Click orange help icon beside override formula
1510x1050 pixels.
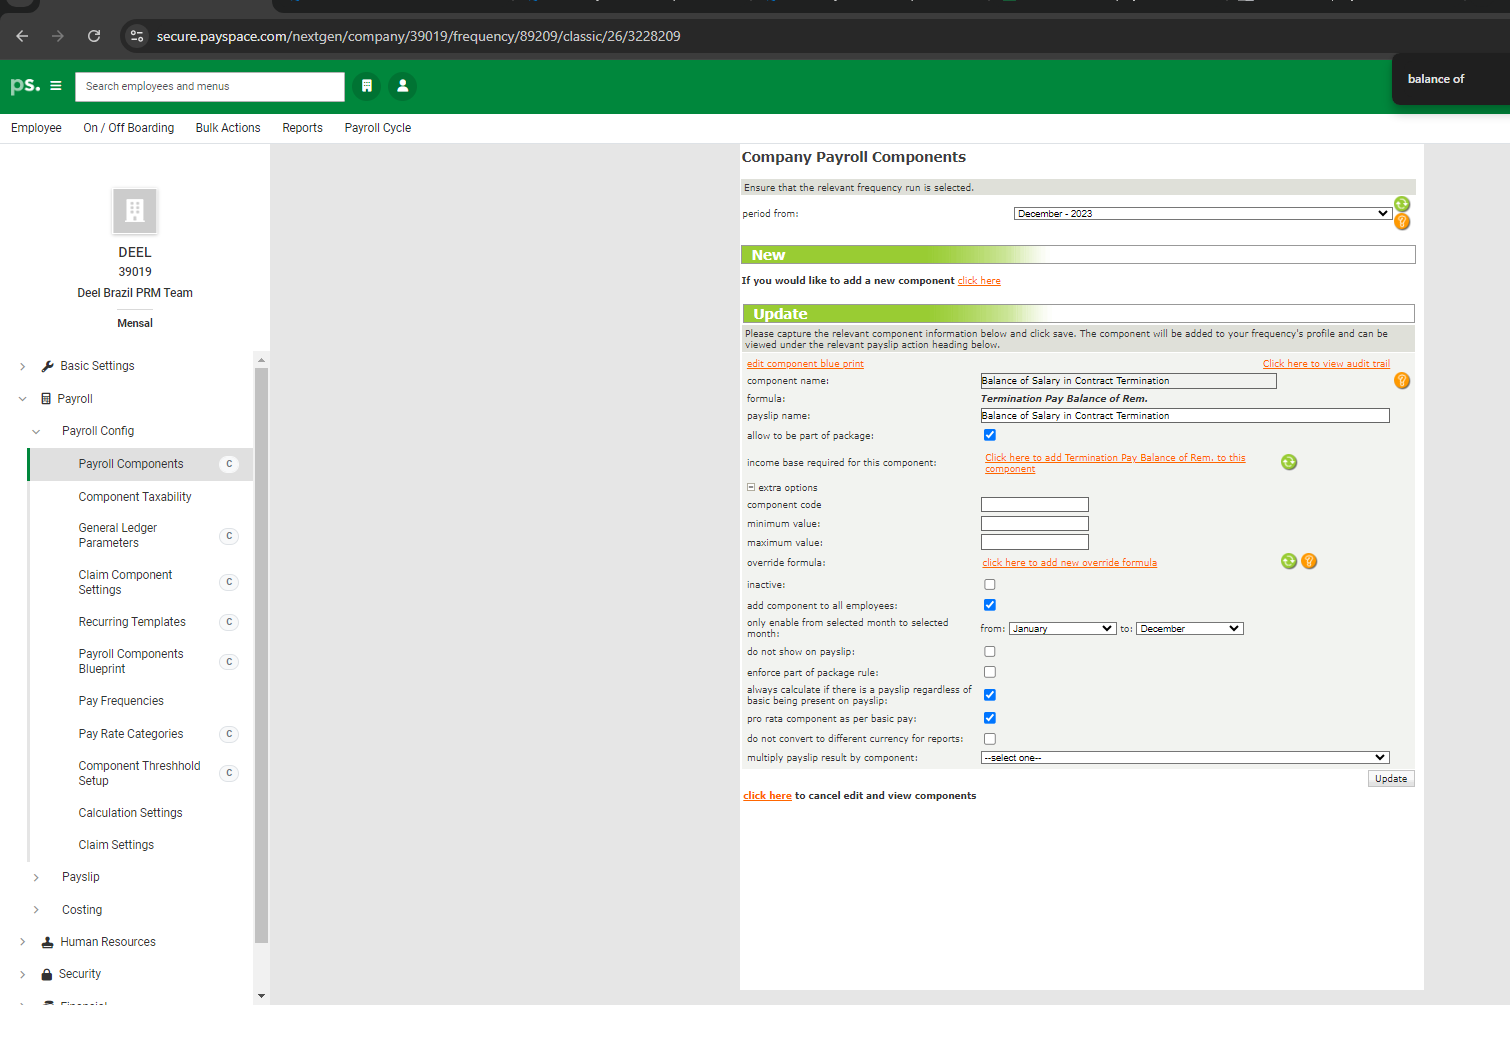[1309, 562]
